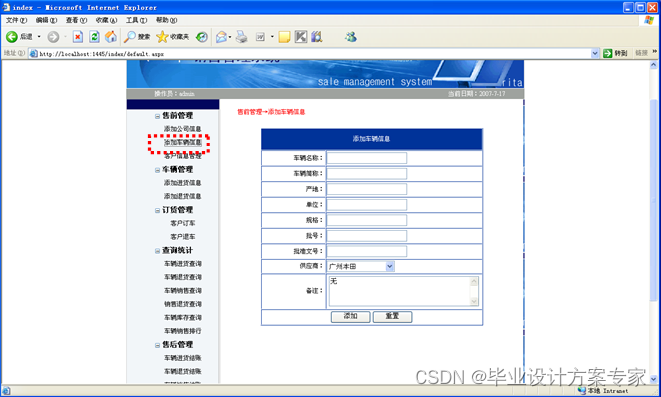
Task: Click in the 备注 textarea
Action: [403, 291]
